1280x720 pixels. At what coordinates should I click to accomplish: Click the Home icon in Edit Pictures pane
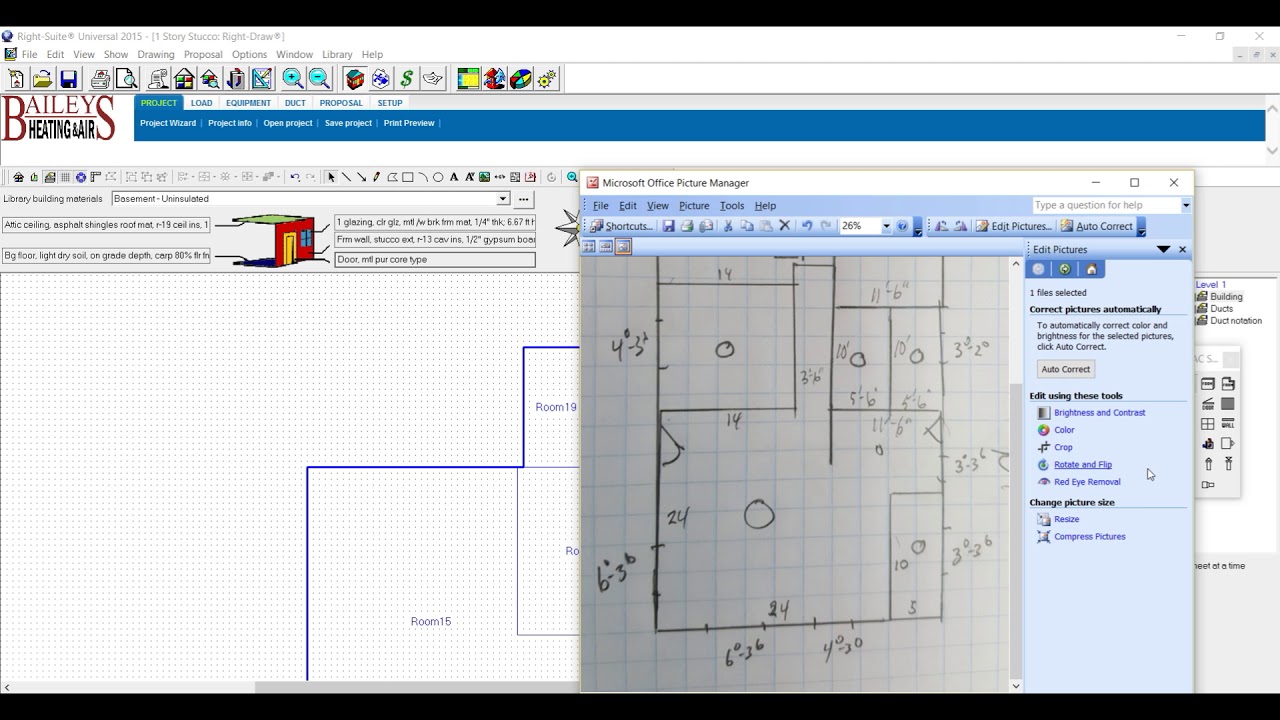tap(1091, 269)
